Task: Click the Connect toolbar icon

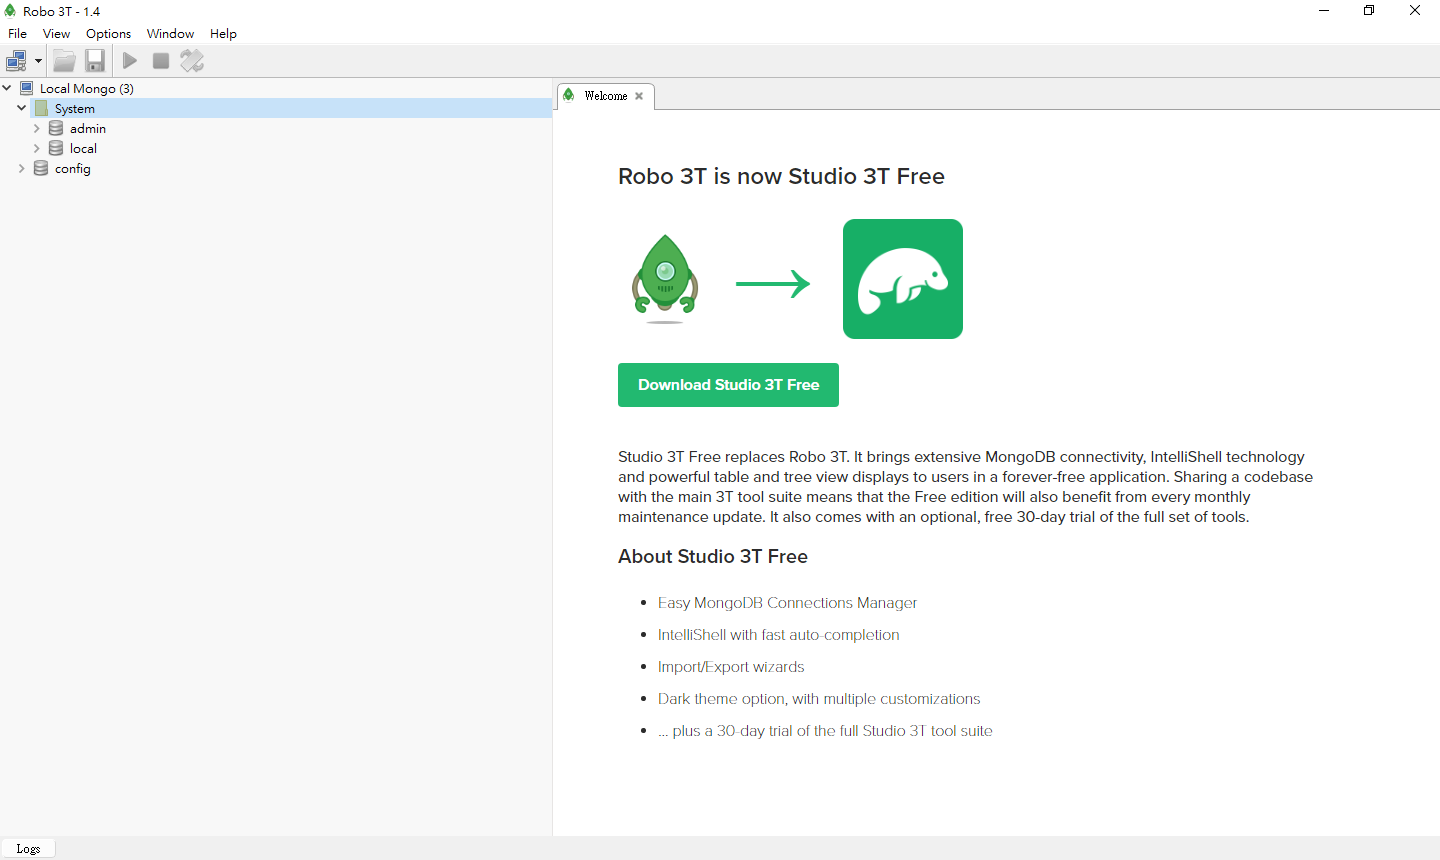Action: 16,61
